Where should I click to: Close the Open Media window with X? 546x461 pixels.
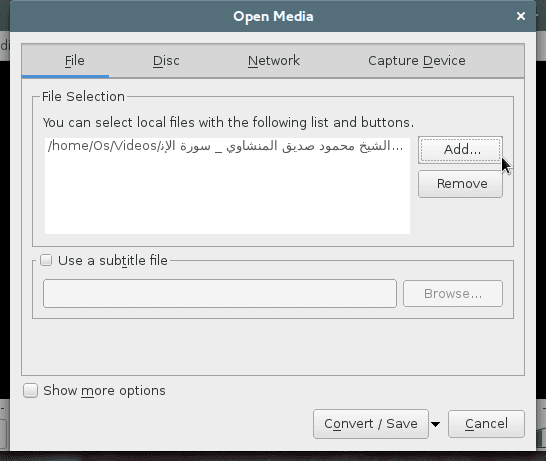(521, 16)
